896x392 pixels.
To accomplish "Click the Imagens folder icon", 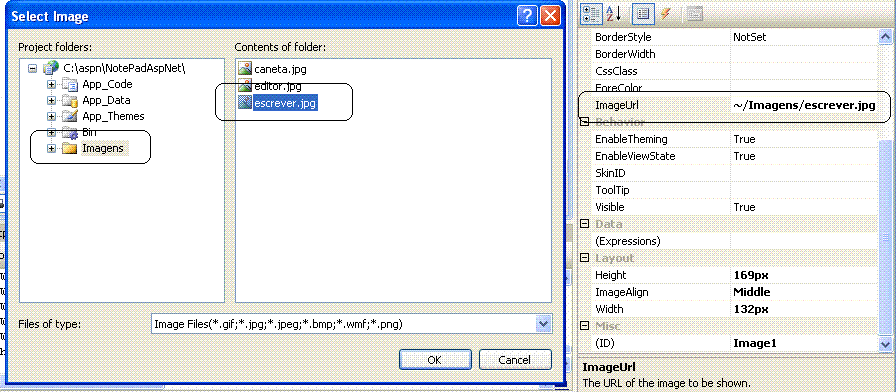I will (x=70, y=149).
